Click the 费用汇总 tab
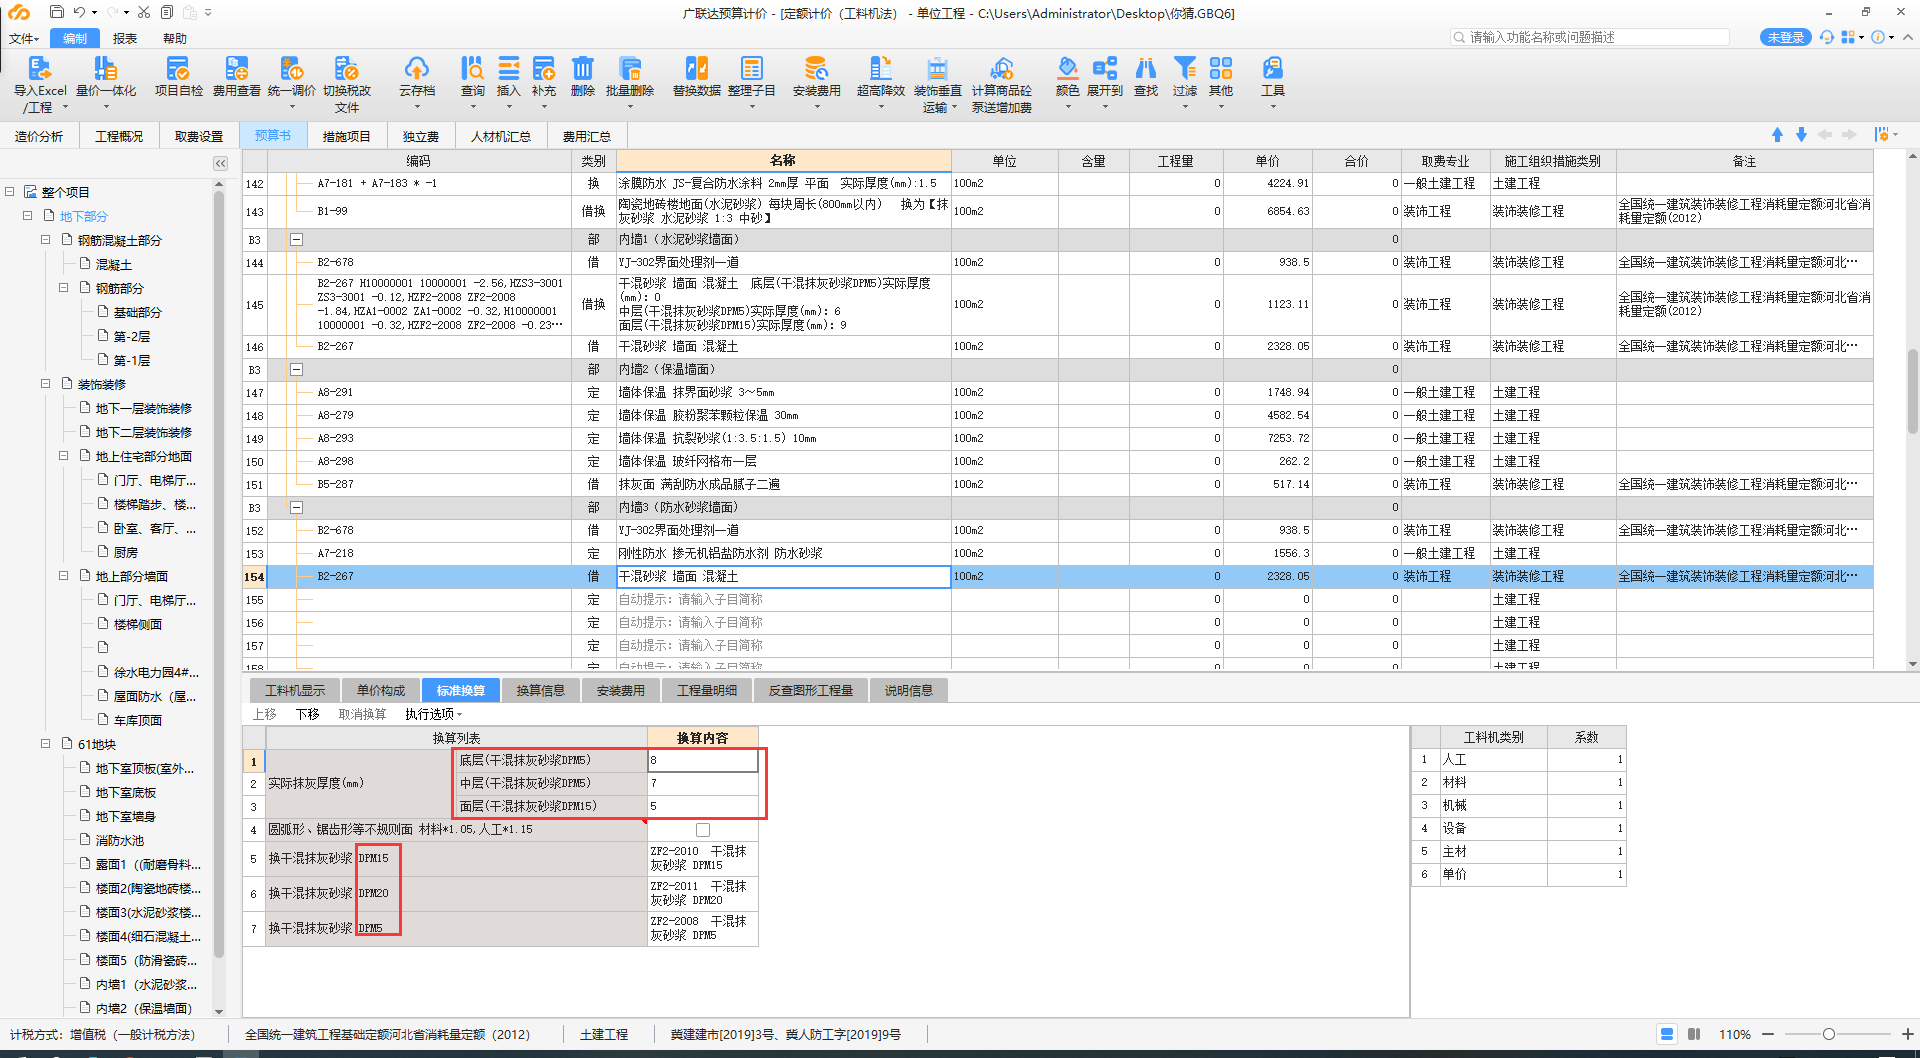This screenshot has height=1058, width=1920. (587, 136)
